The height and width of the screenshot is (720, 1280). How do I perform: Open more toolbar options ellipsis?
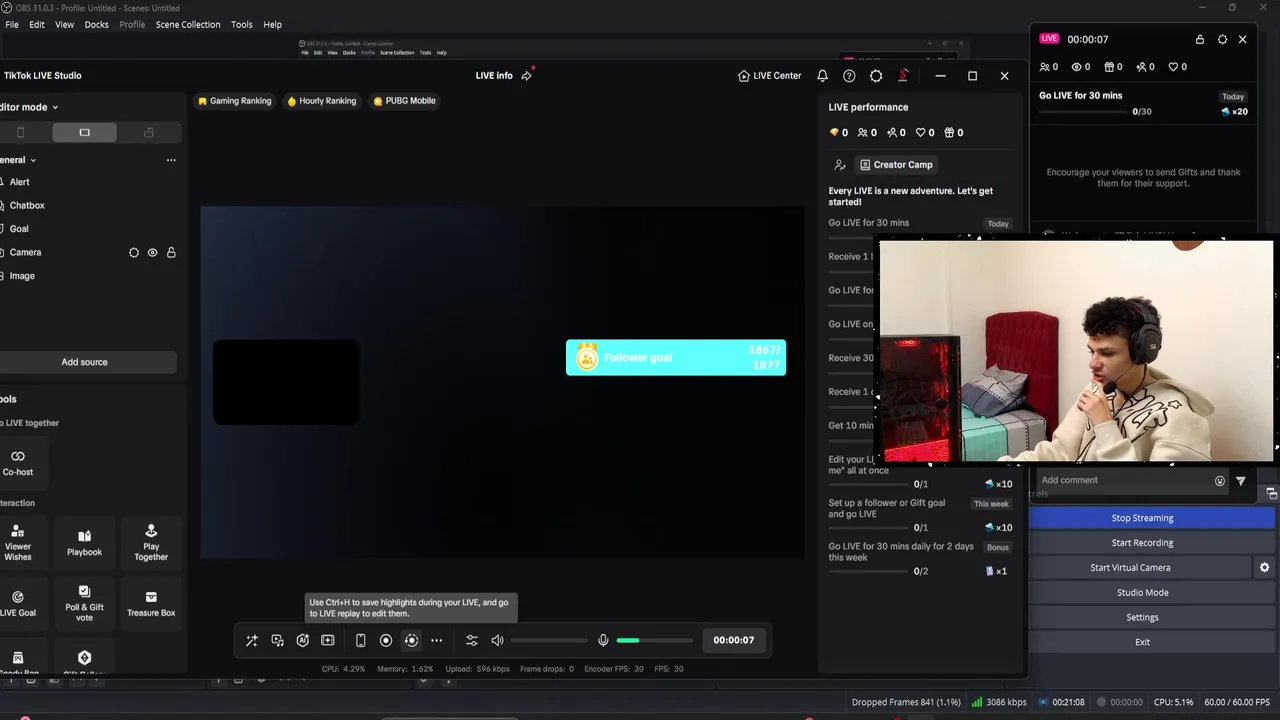[x=436, y=640]
